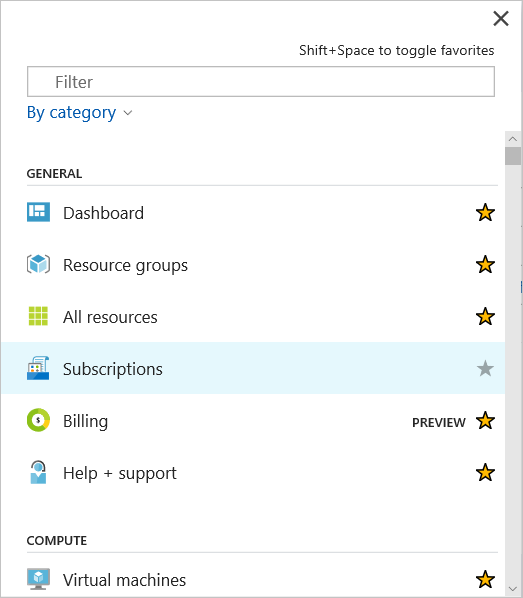
Task: Click the All resources green grid icon
Action: 38,316
